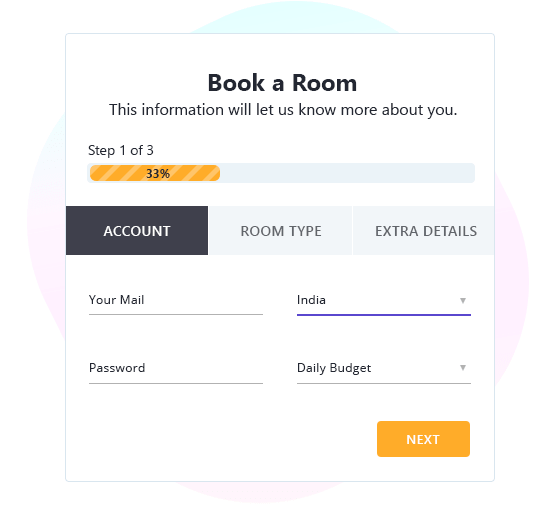The width and height of the screenshot is (555, 505).
Task: Open the Room Type tab
Action: pos(281,231)
